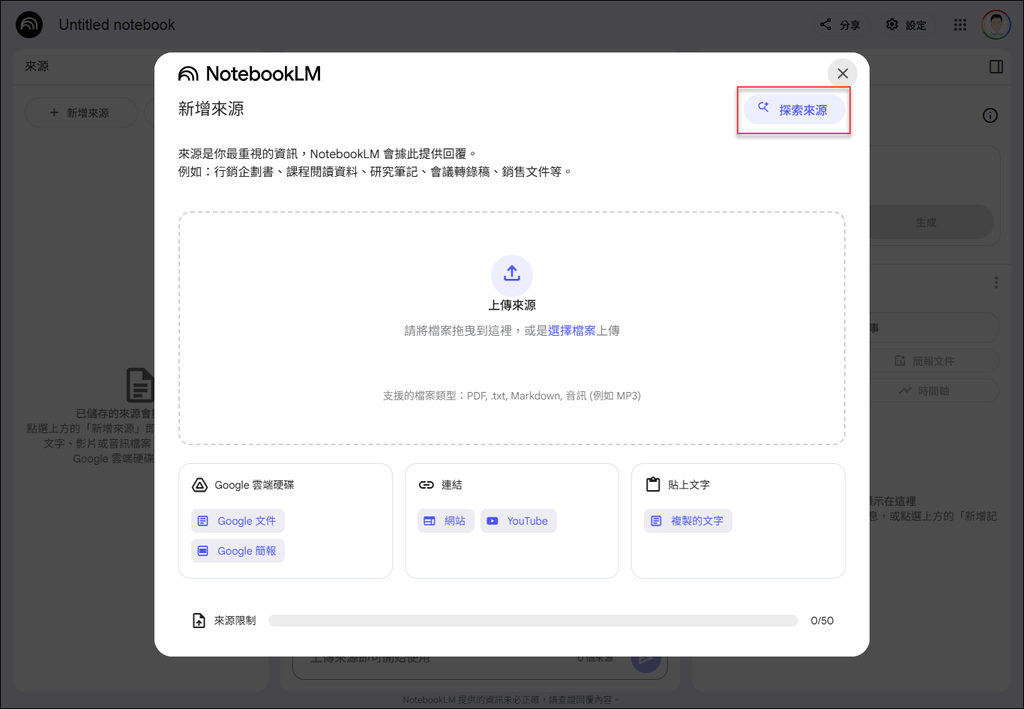Open the account profile avatar
Image resolution: width=1024 pixels, height=709 pixels.
(x=995, y=25)
